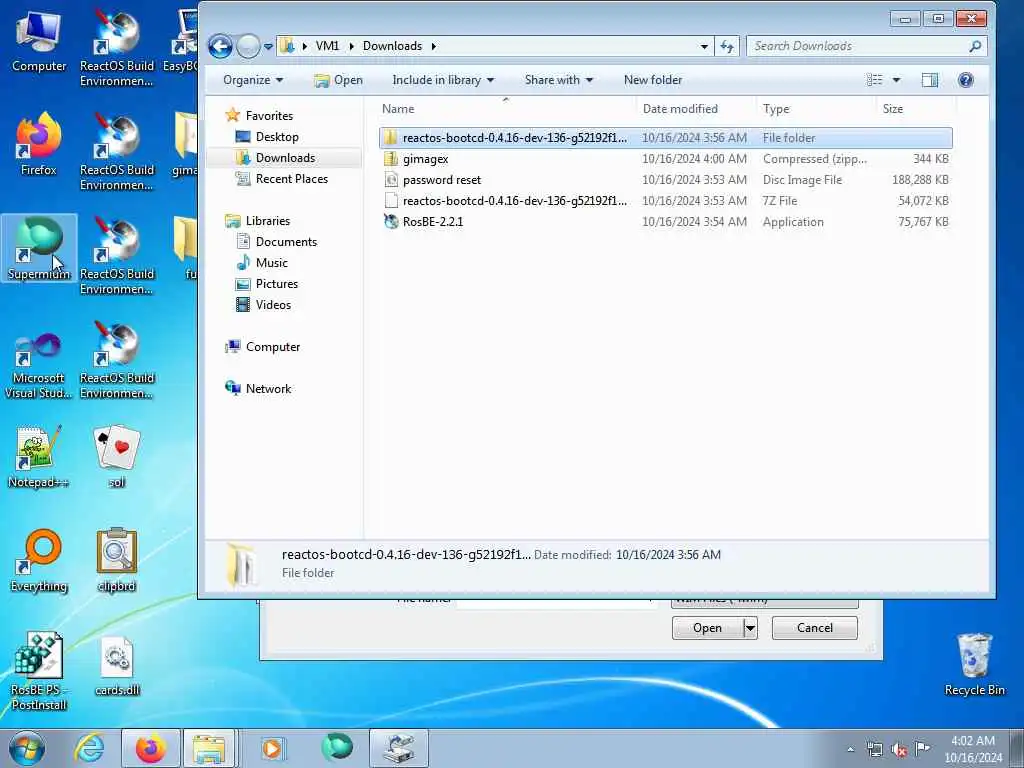Select Microsoft Visual Studio desktop shortcut

tap(39, 365)
